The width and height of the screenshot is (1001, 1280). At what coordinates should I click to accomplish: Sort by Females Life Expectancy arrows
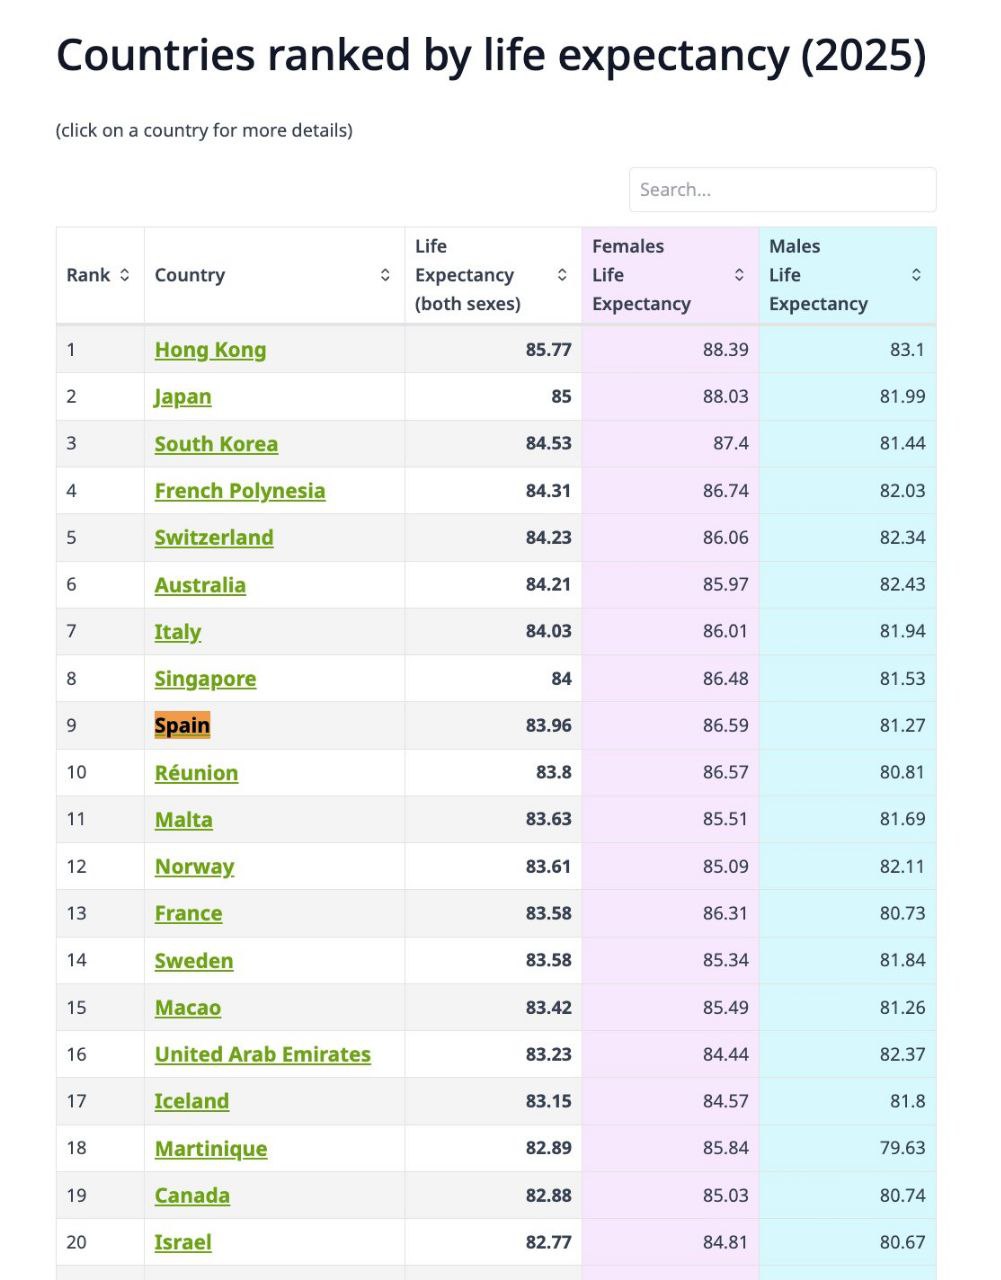point(739,275)
